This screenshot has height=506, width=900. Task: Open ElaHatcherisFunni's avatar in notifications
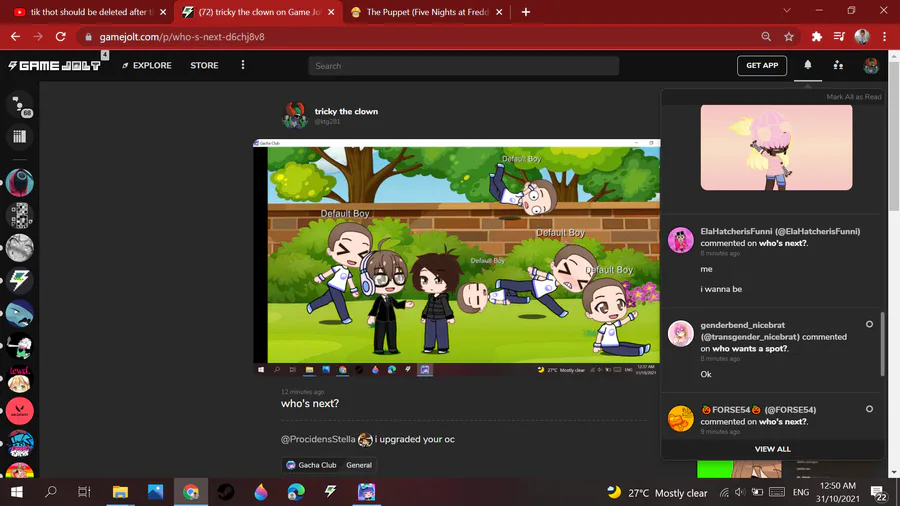pyautogui.click(x=680, y=240)
